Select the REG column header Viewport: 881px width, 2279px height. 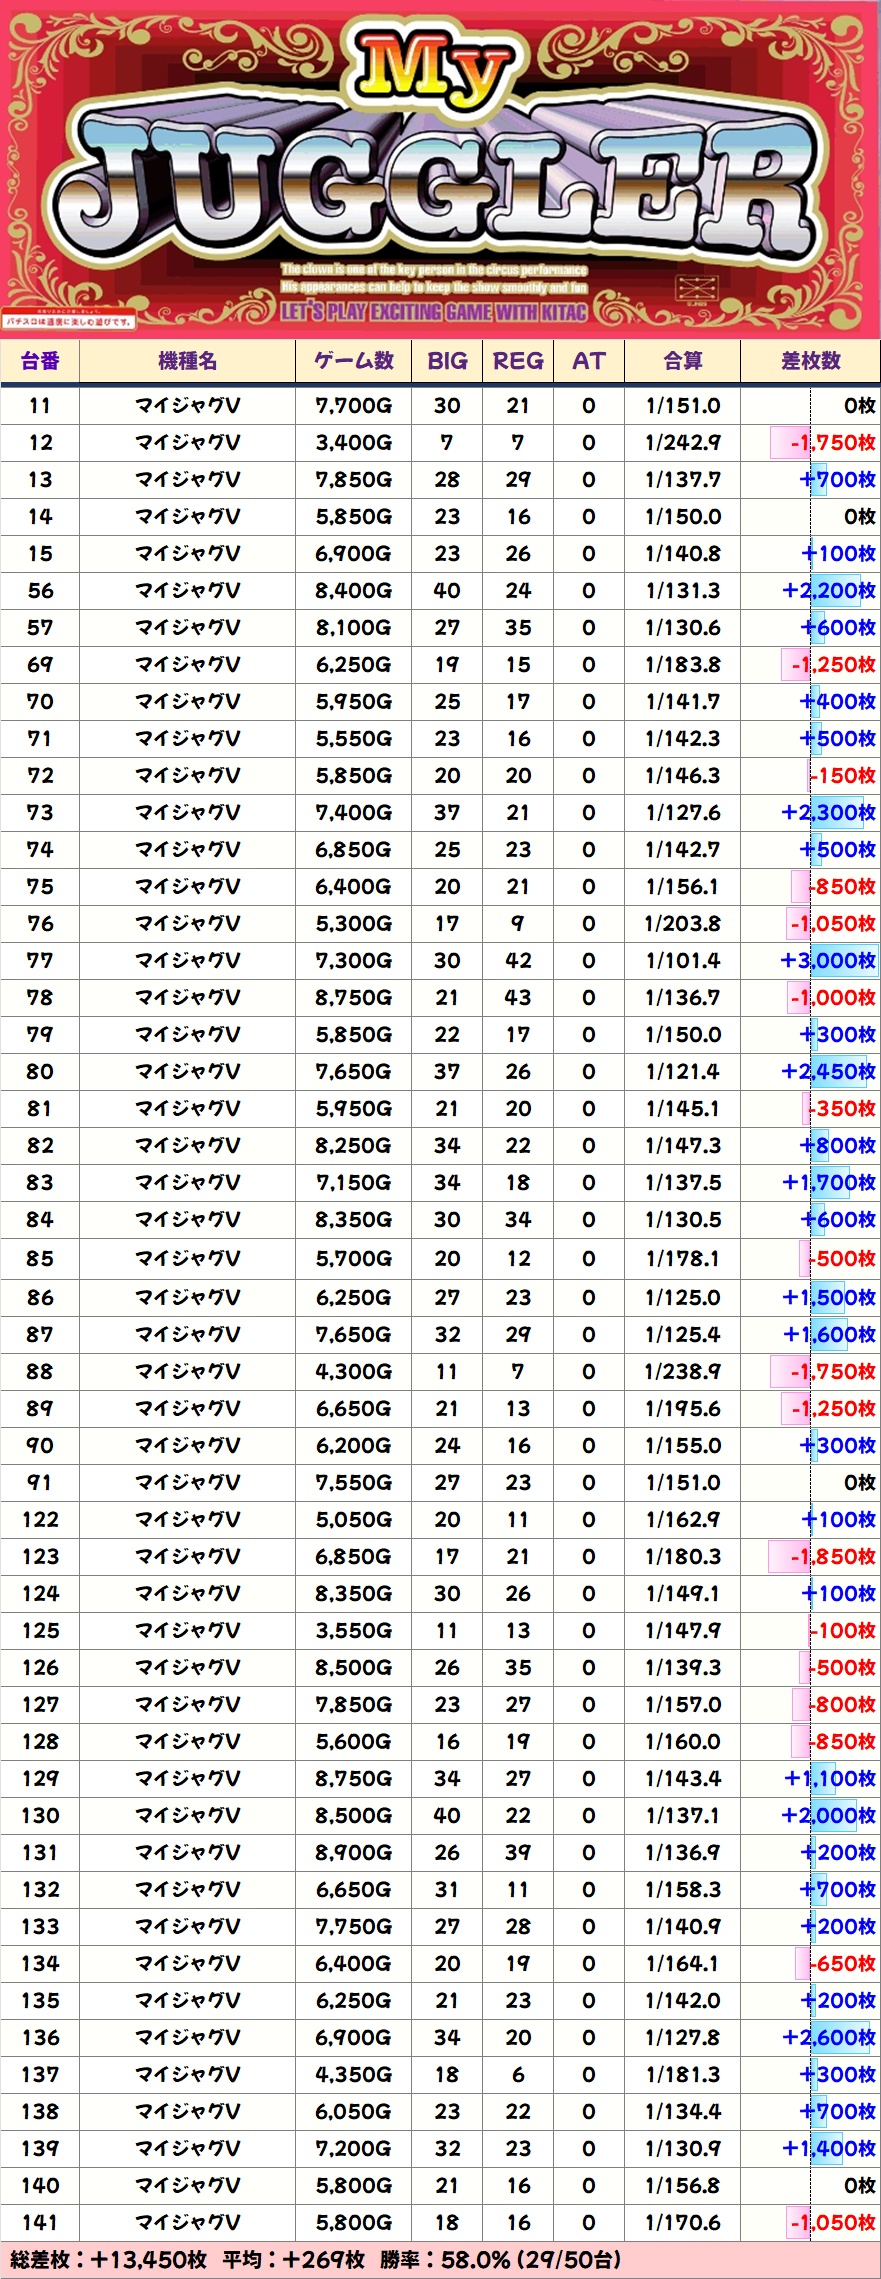(x=518, y=361)
